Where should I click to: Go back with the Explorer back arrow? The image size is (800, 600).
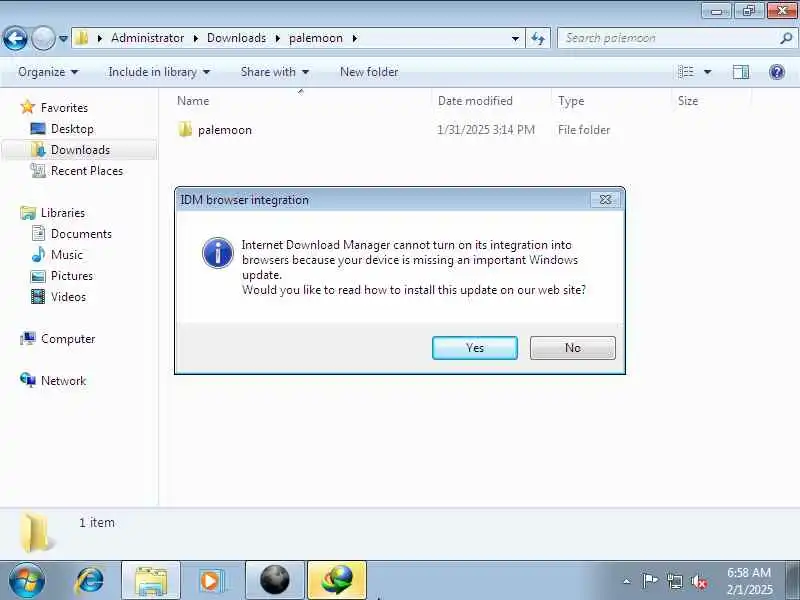[x=15, y=38]
